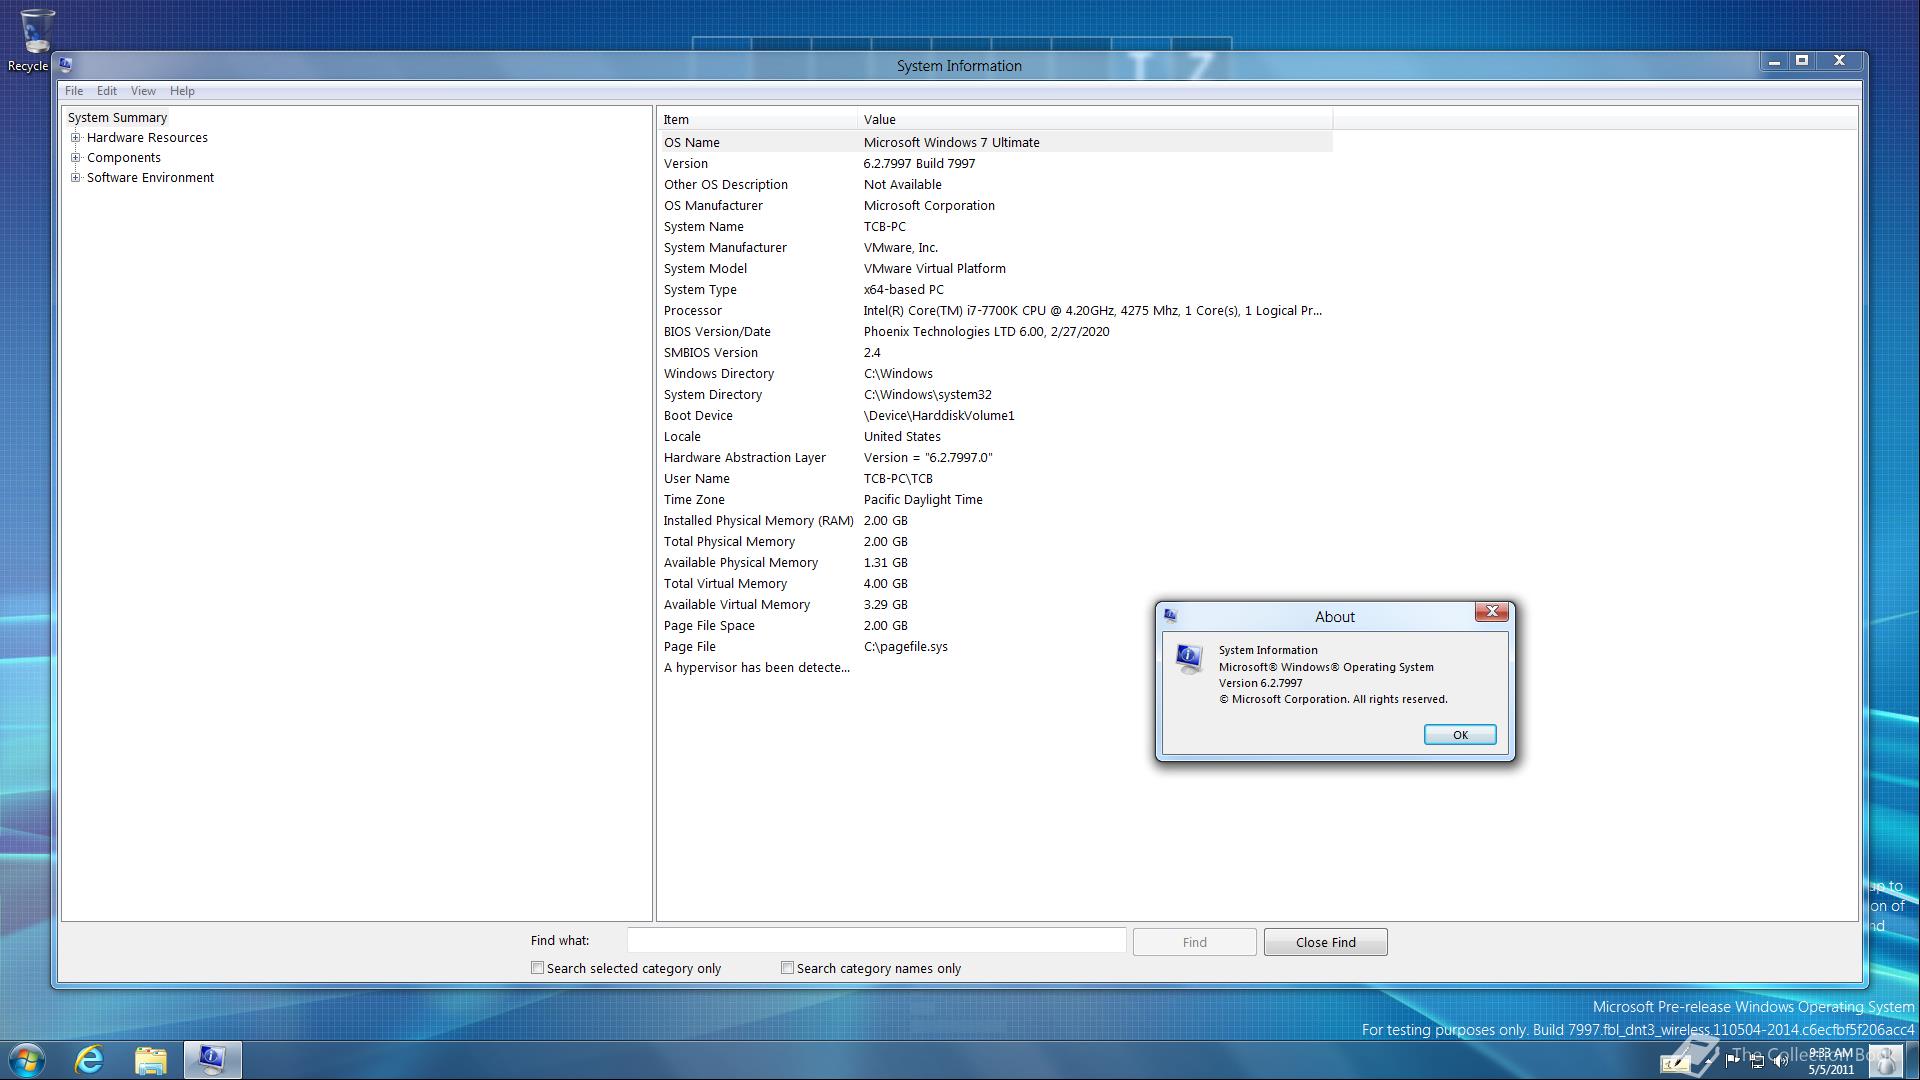The width and height of the screenshot is (1920, 1080).
Task: Click the Close Find button
Action: point(1325,942)
